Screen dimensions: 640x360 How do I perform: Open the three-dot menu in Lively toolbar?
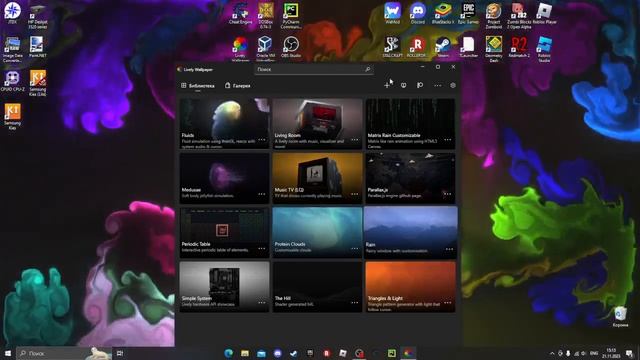[x=438, y=85]
